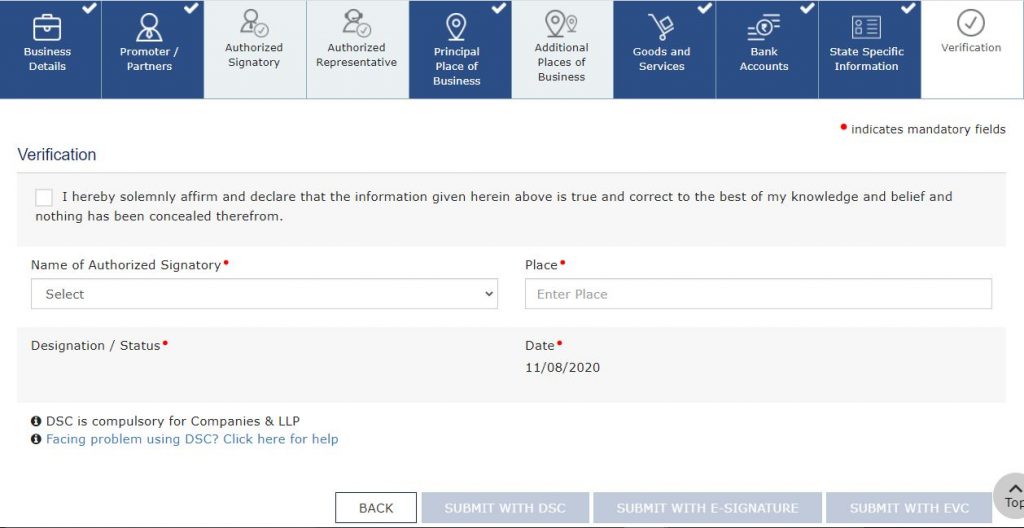Click info icon beside Facing problem link
This screenshot has height=528, width=1024.
36,439
